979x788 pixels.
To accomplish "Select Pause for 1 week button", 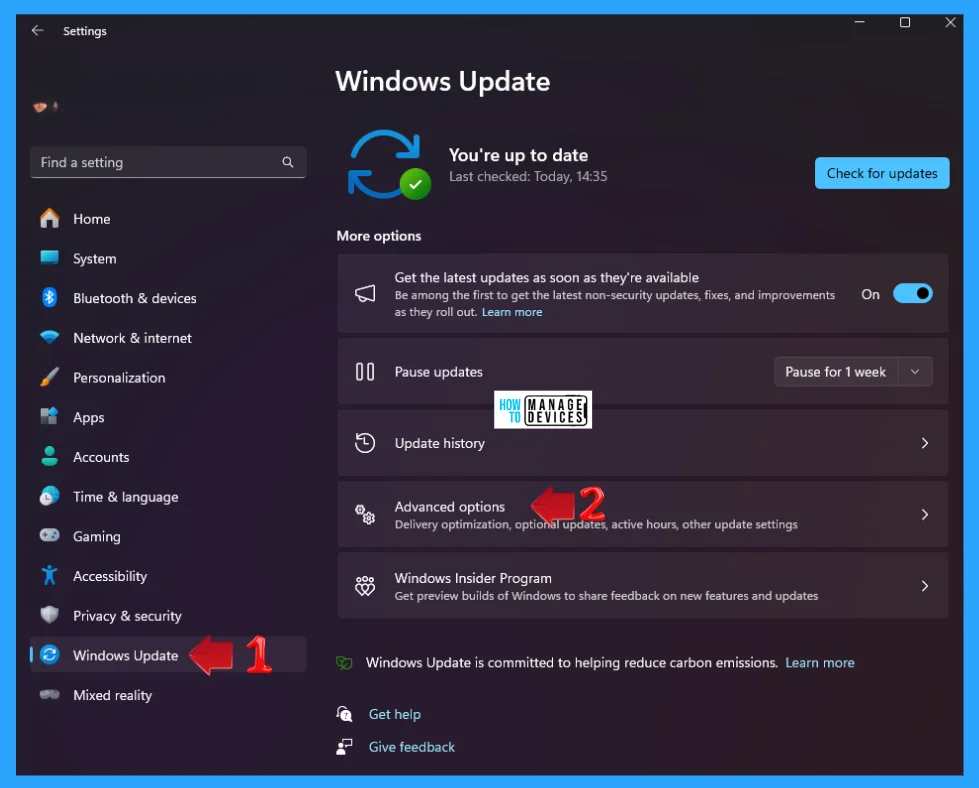I will (835, 372).
